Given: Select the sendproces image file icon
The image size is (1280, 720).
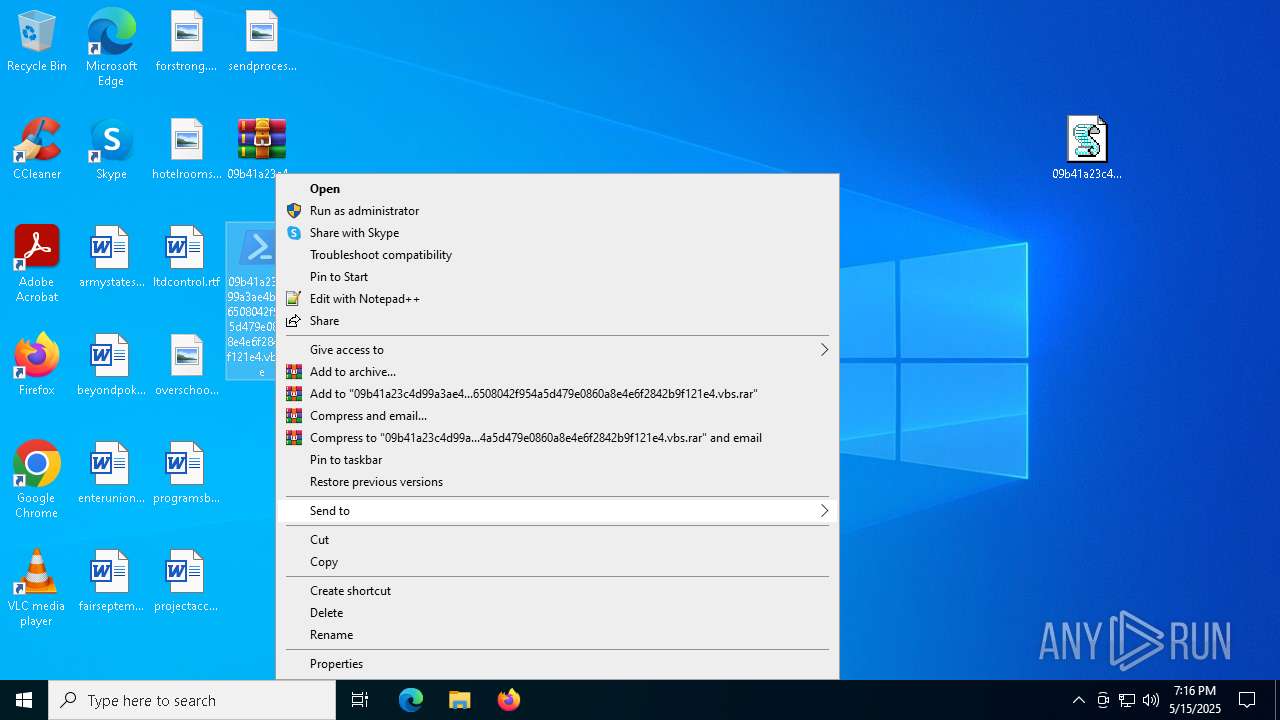Looking at the screenshot, I should 262,41.
